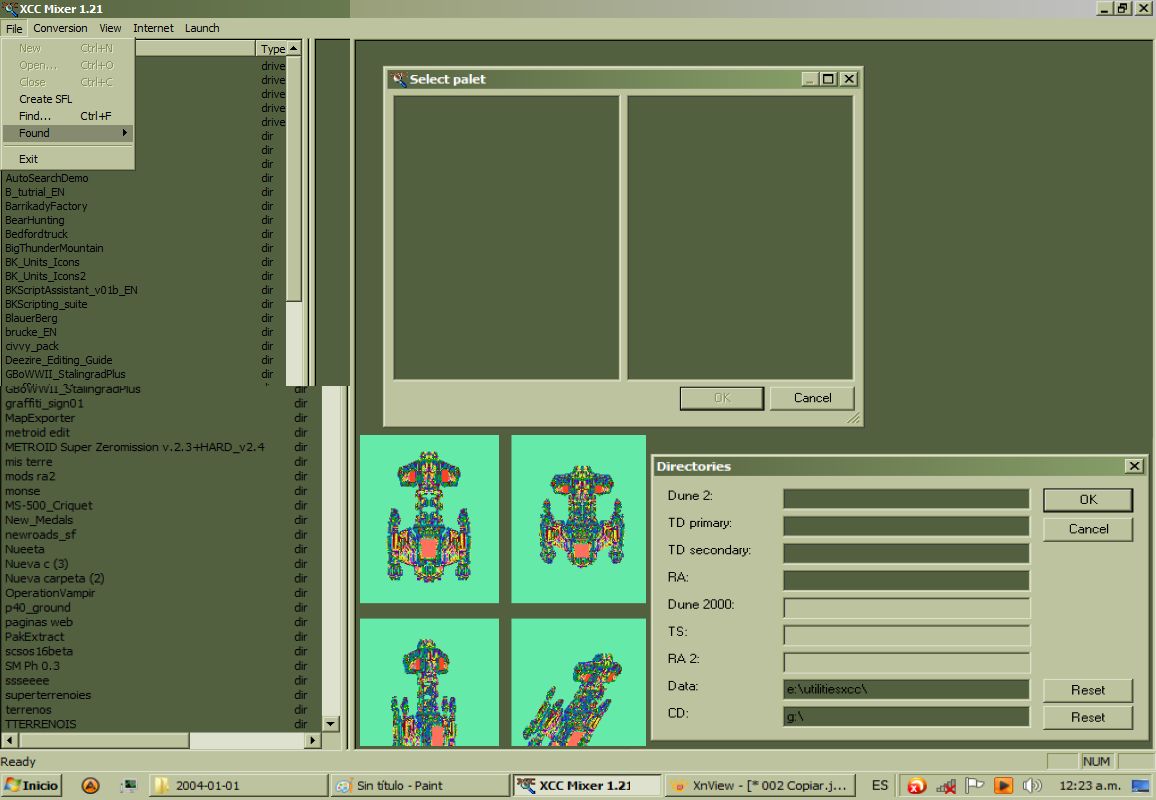Click the TS directory field
This screenshot has height=800, width=1156.
[906, 635]
